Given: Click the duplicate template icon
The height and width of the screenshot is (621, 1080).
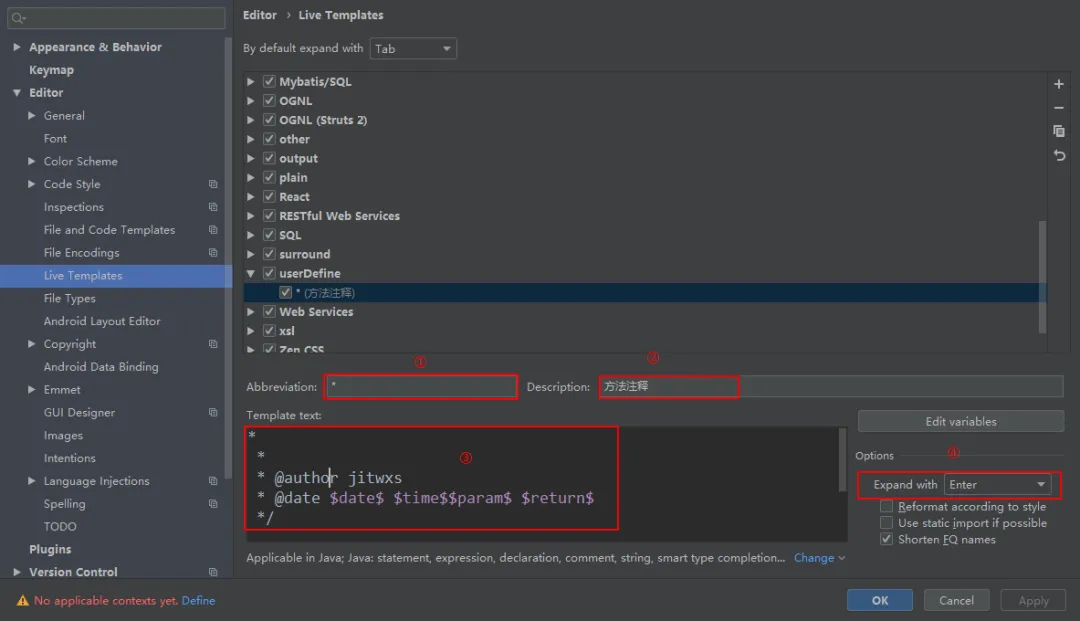Looking at the screenshot, I should coord(1059,131).
